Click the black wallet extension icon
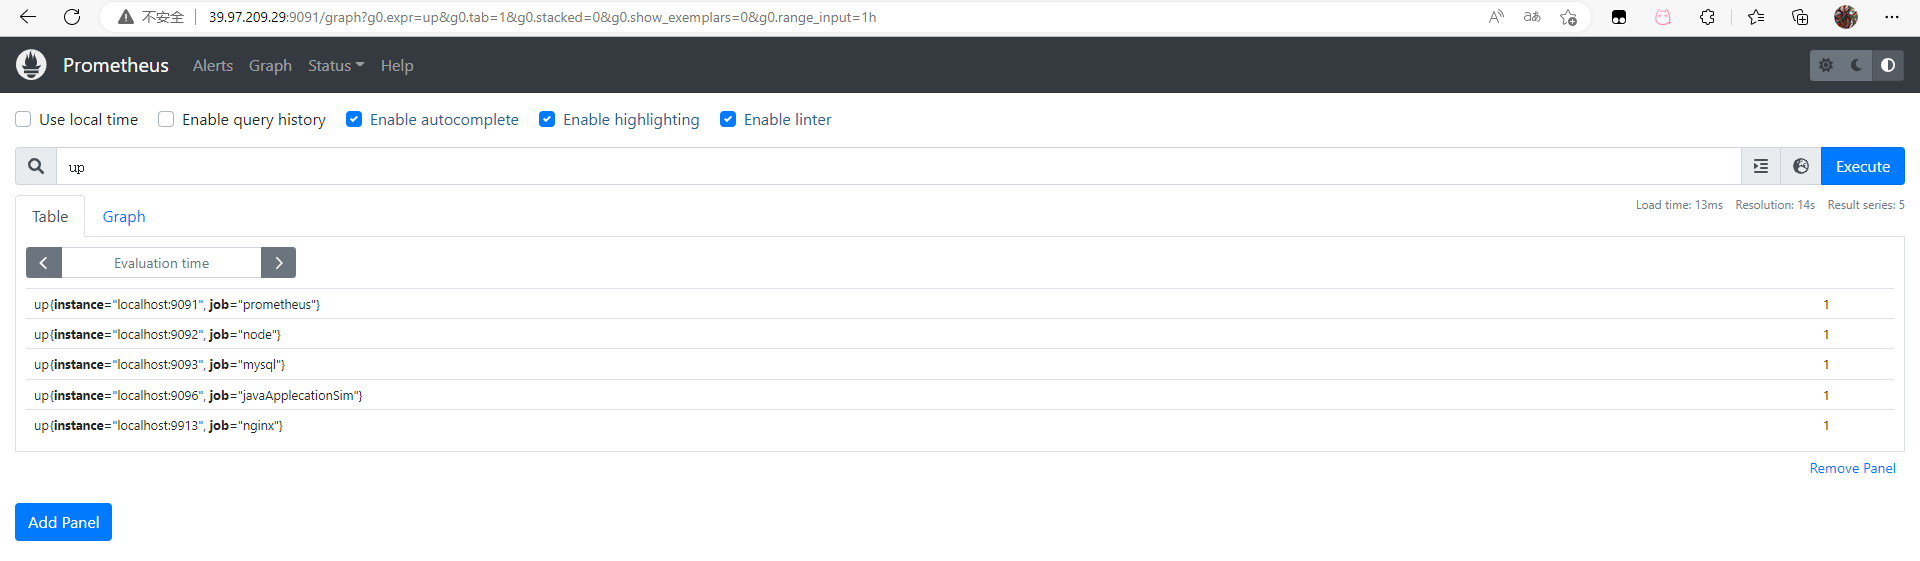The height and width of the screenshot is (561, 1920). (x=1619, y=17)
